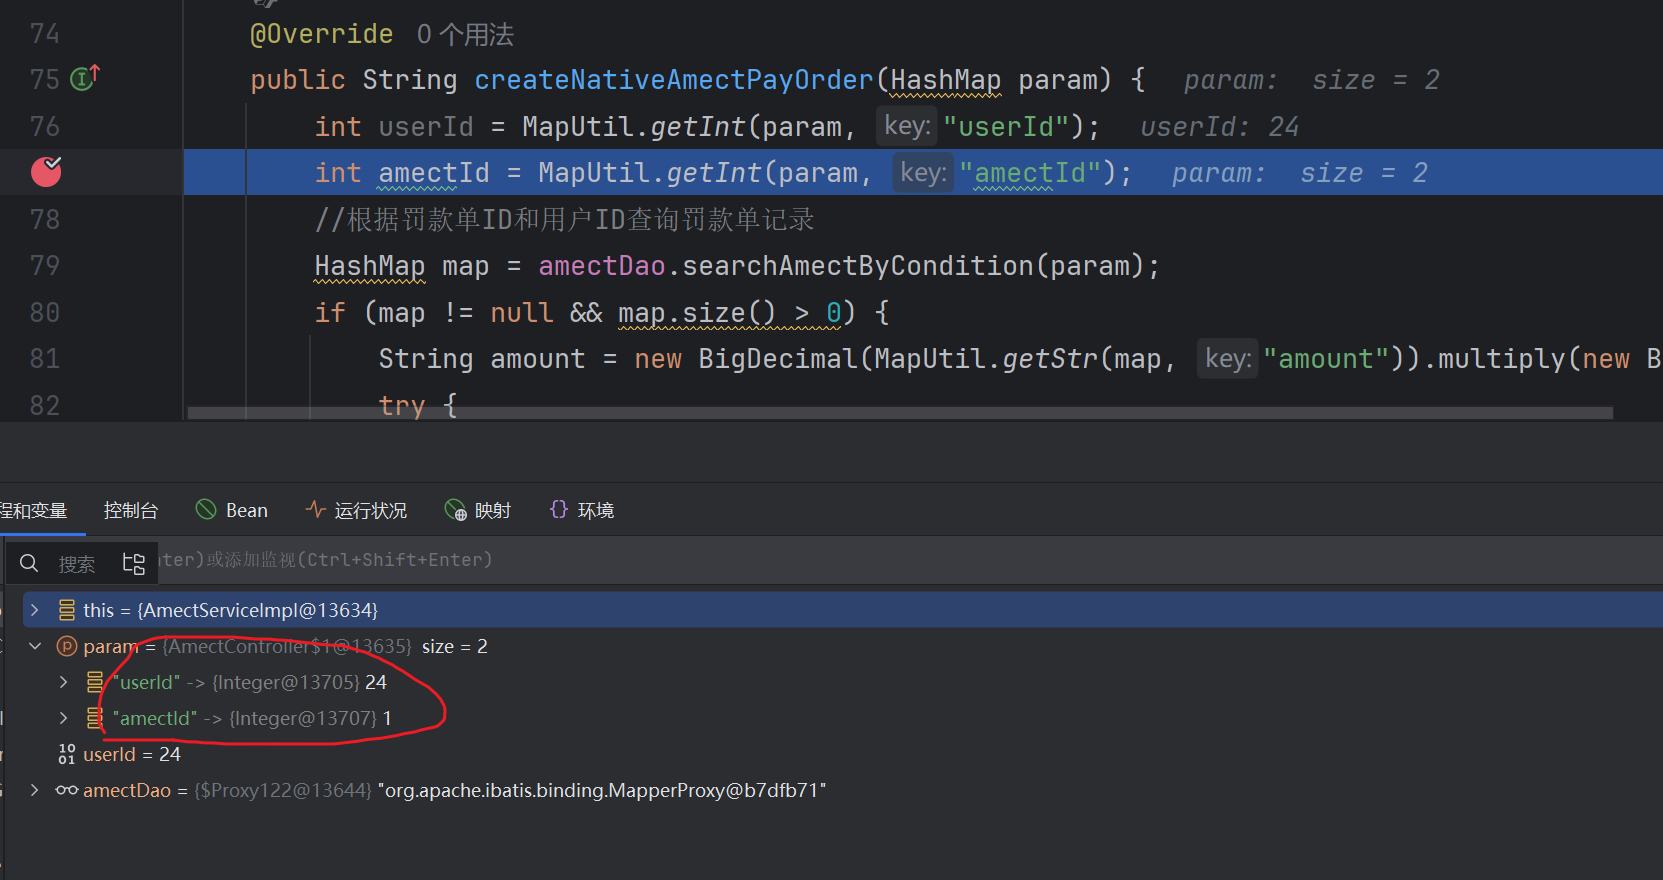Click the tree layout icon beside 搜索
Screen dimensions: 1663x880
pos(133,563)
